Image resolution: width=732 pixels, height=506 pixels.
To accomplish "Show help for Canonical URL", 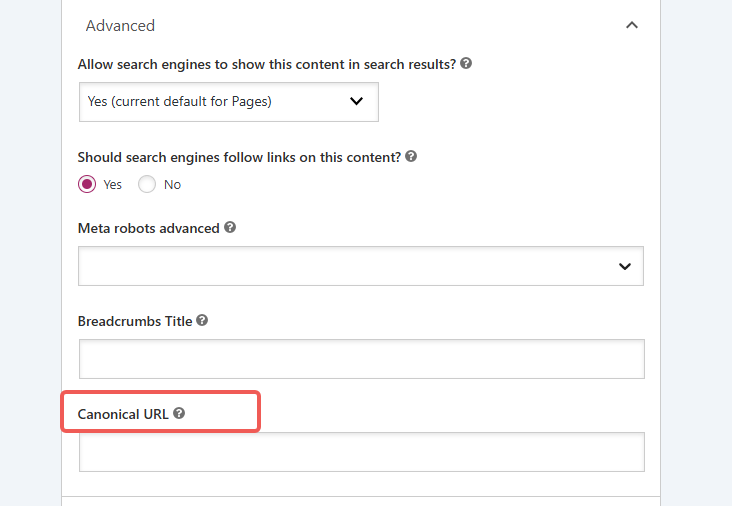I will coord(179,413).
